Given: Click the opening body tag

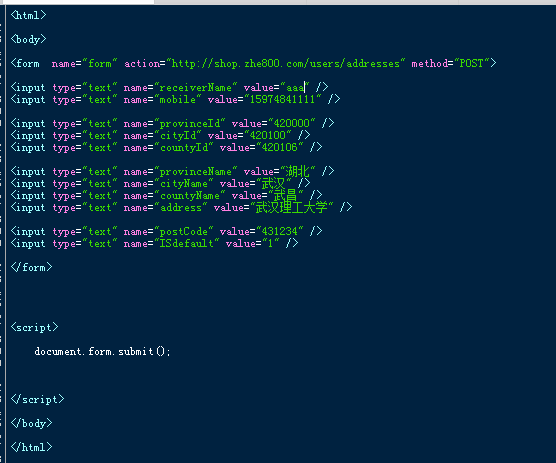Looking at the screenshot, I should click(28, 39).
